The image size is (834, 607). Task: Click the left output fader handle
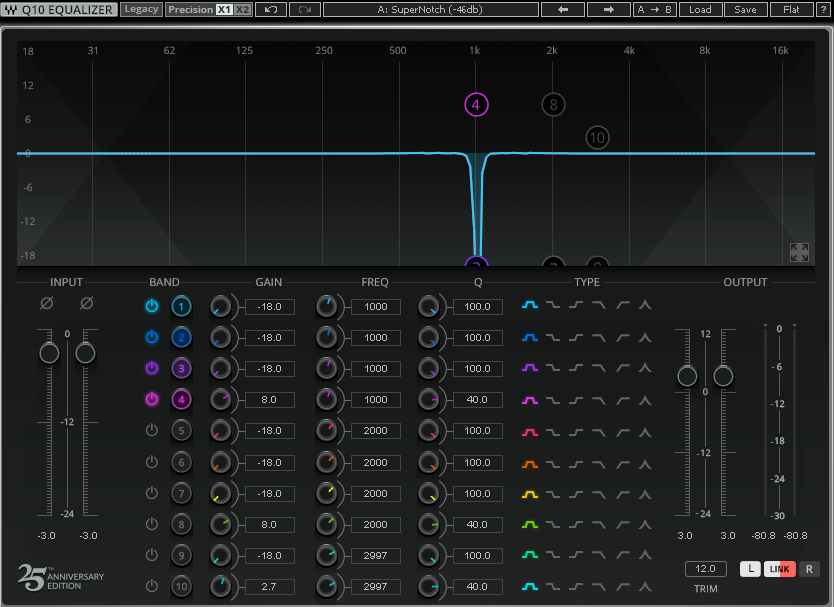(x=687, y=377)
